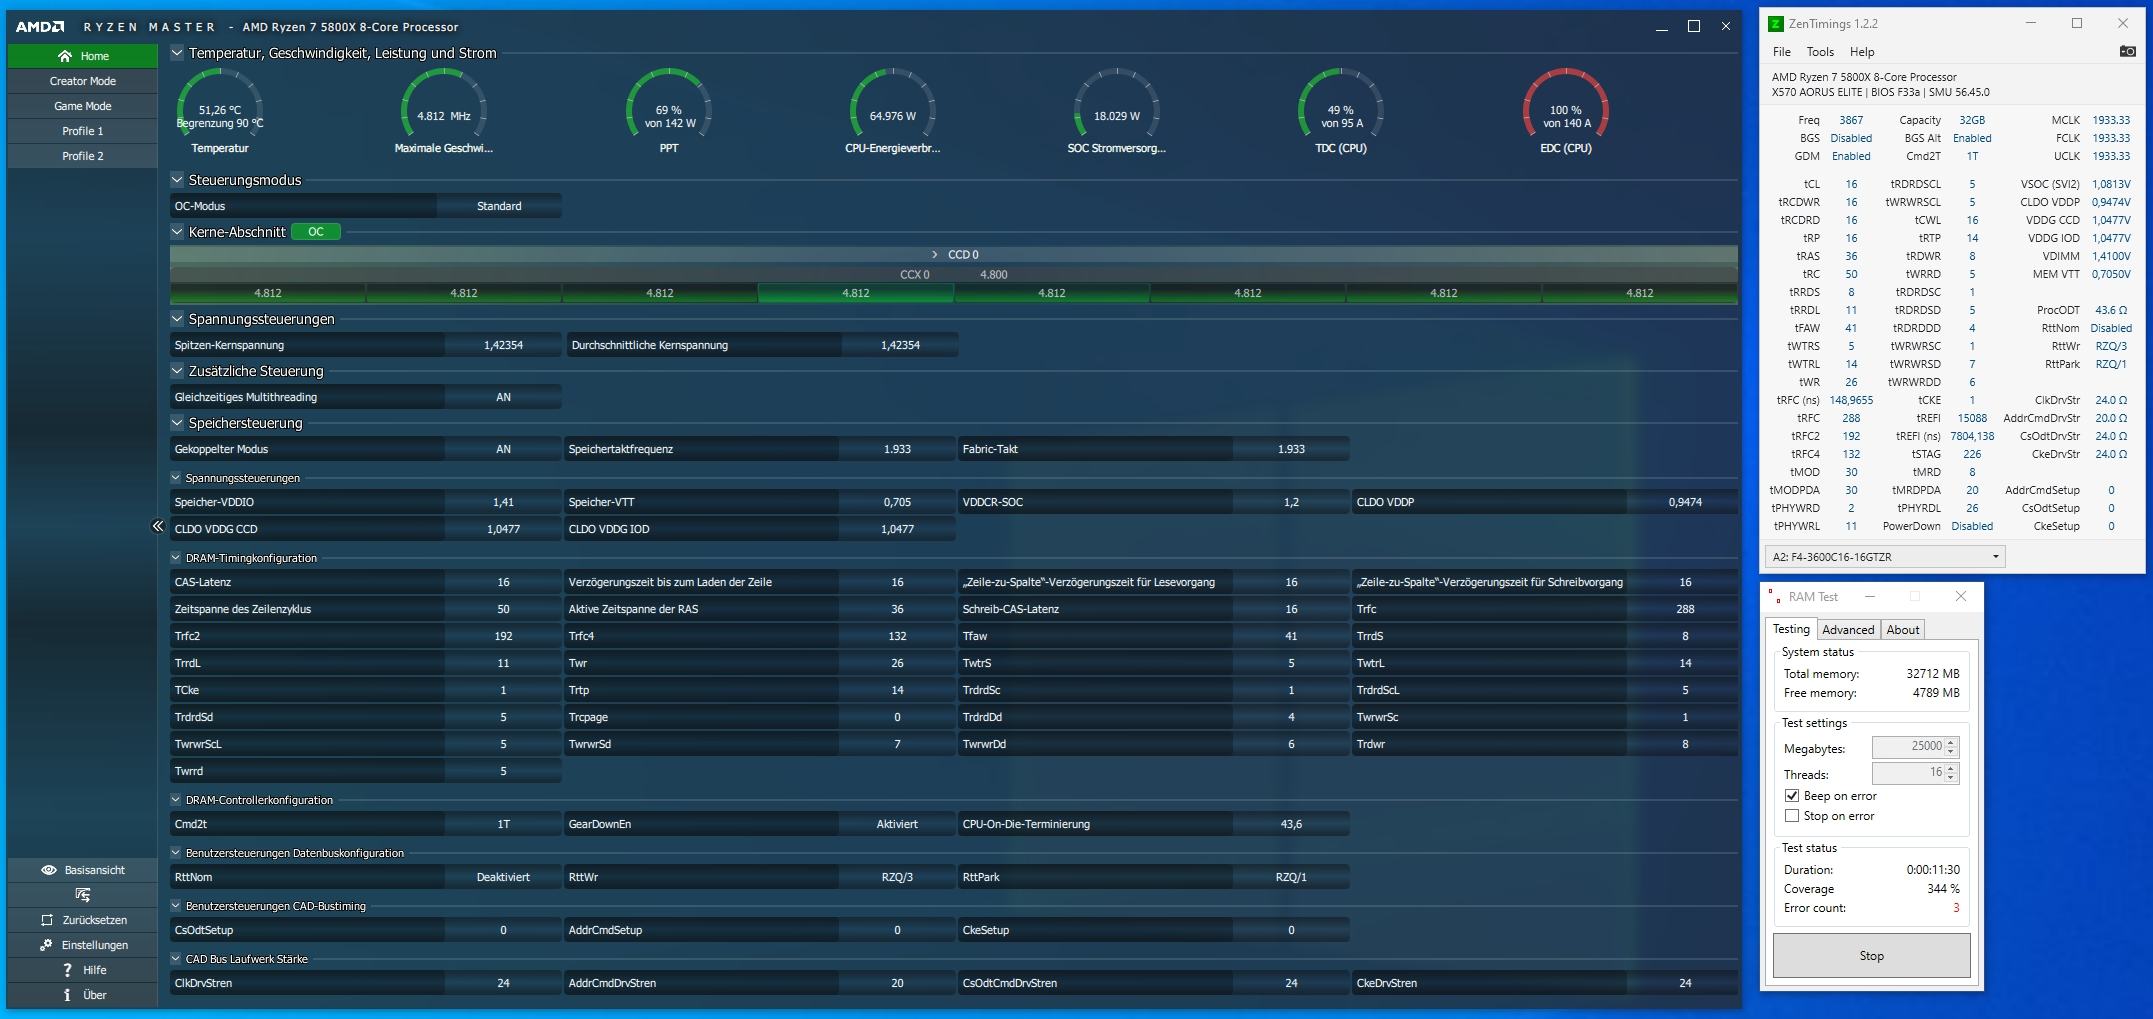This screenshot has width=2153, height=1019.
Task: Collapse the Steuerungsmodus section
Action: pyautogui.click(x=177, y=180)
